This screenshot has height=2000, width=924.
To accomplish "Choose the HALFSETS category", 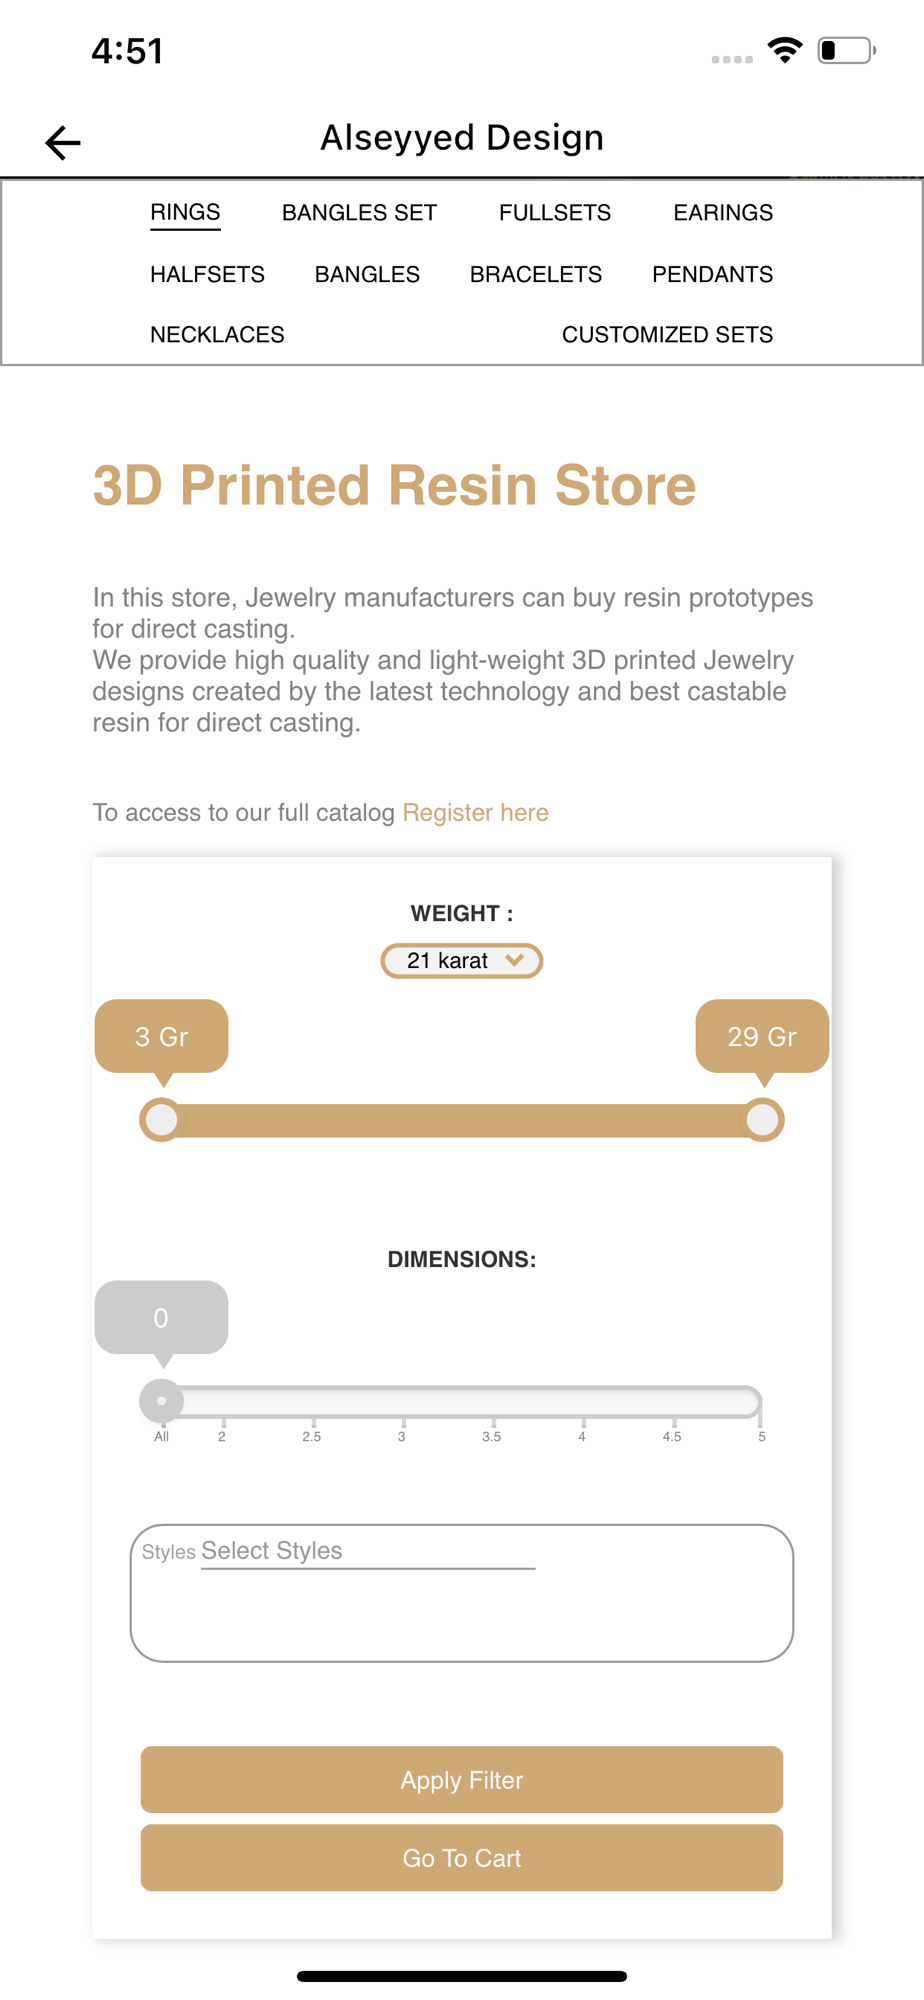I will tap(207, 275).
